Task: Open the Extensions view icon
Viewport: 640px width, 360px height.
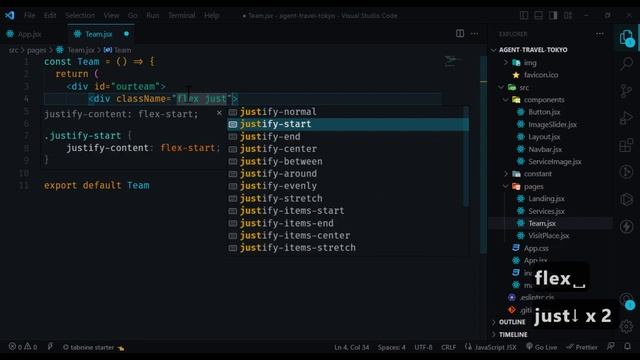Action: [x=626, y=145]
